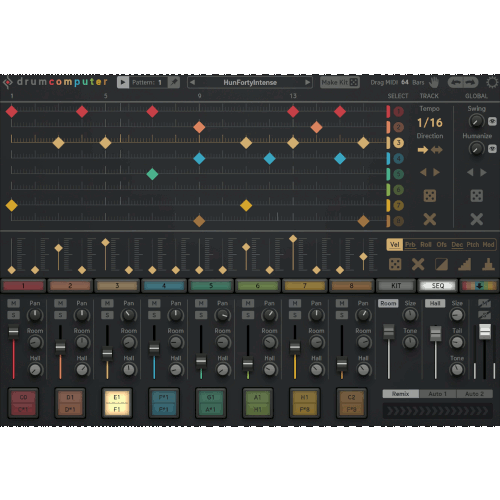
Task: Click the Swing knob
Action: pyautogui.click(x=476, y=121)
